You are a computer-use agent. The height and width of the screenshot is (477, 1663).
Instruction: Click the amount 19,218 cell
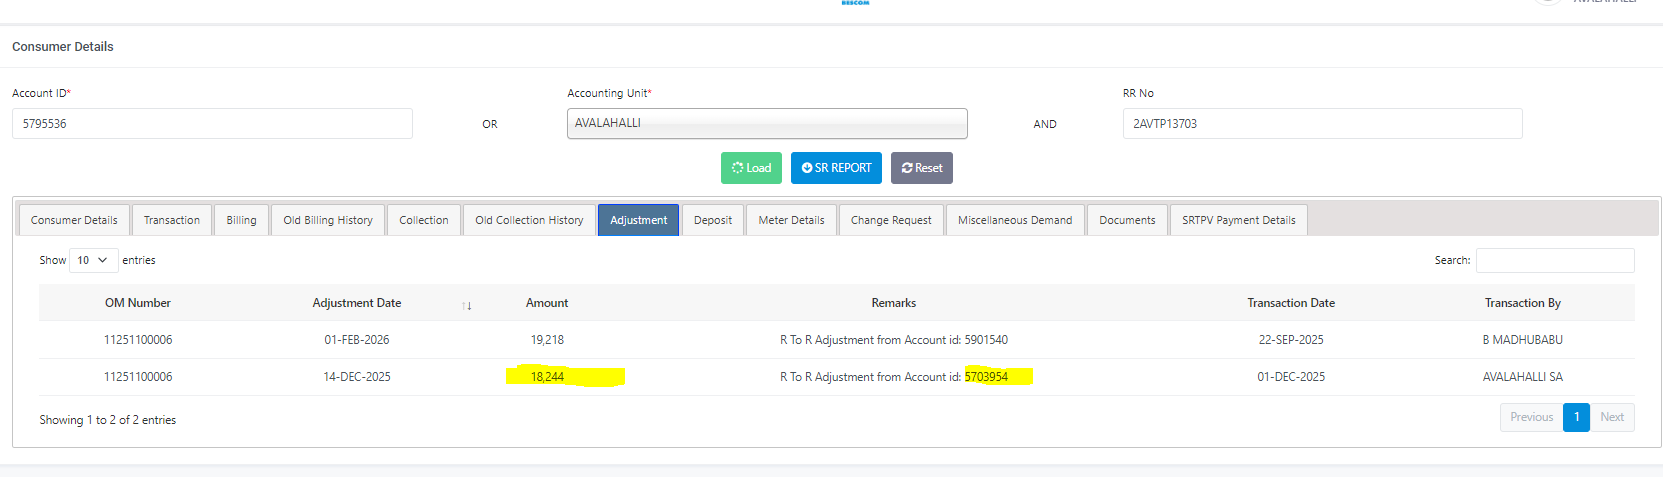point(547,340)
